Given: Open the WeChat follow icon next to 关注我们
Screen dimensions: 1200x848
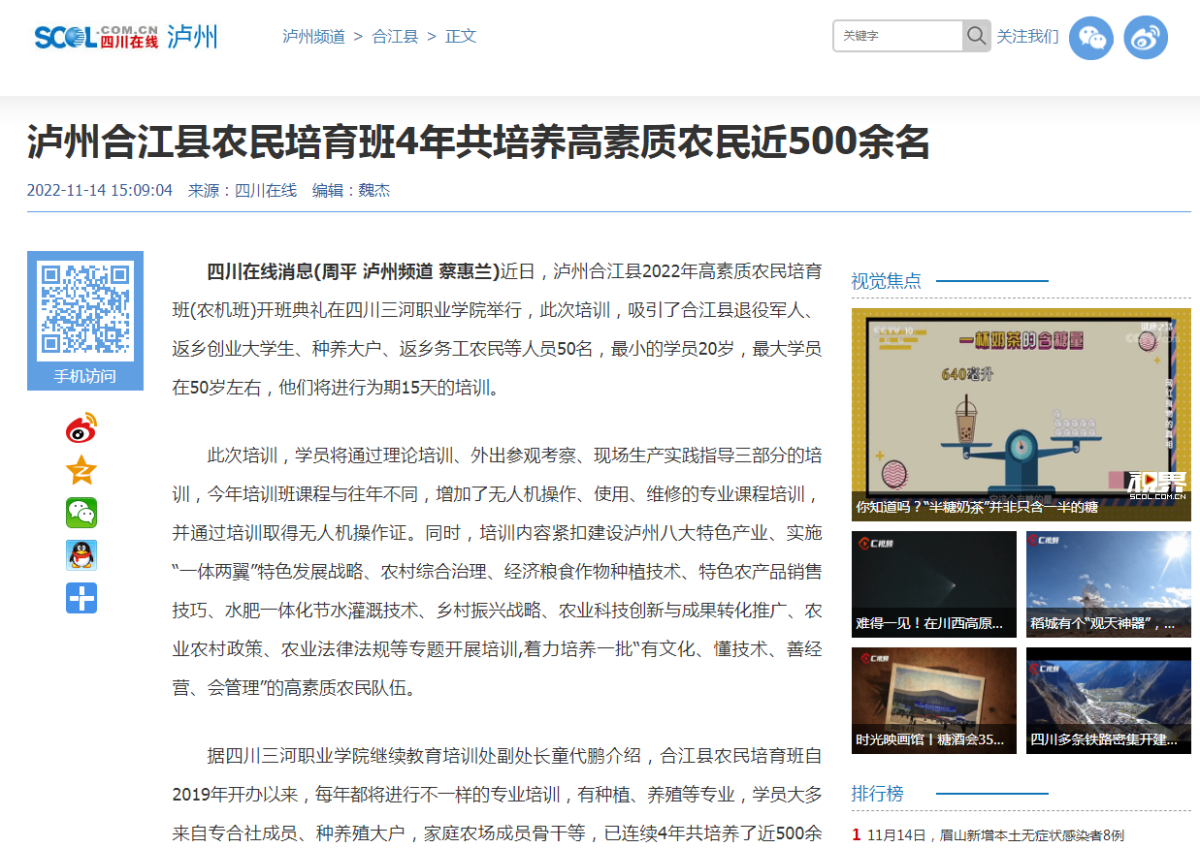Looking at the screenshot, I should point(1090,38).
